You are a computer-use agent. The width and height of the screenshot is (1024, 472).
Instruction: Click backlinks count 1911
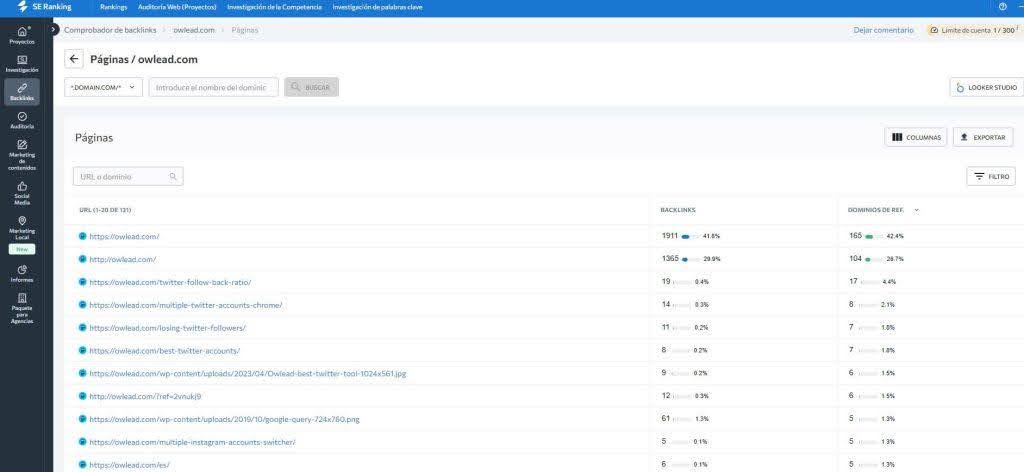(669, 236)
